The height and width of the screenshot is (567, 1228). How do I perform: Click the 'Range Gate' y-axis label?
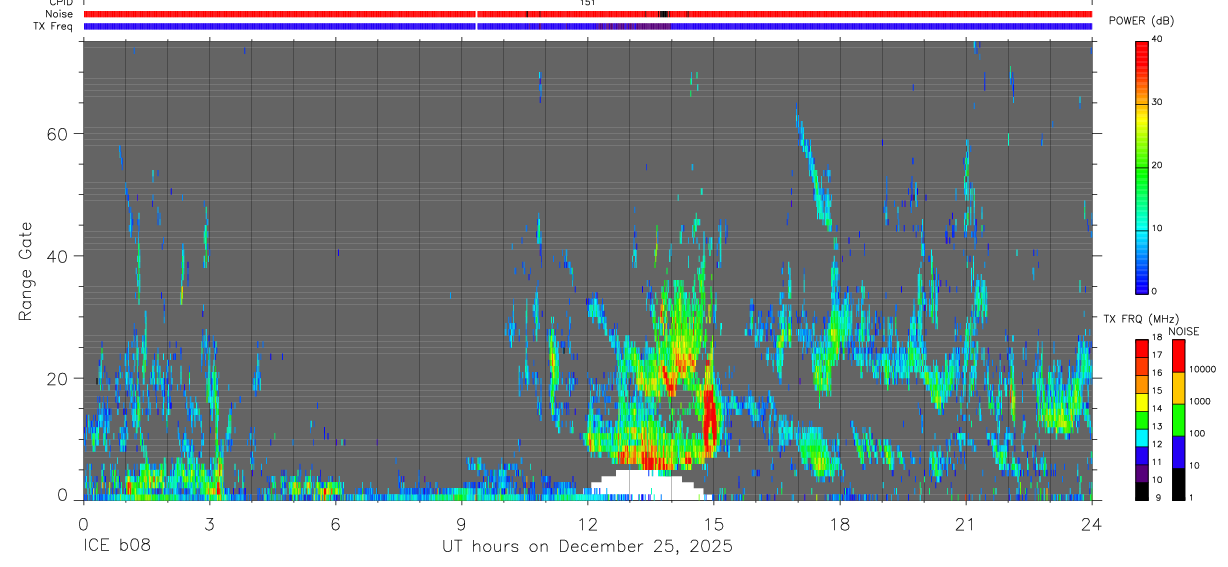(27, 271)
